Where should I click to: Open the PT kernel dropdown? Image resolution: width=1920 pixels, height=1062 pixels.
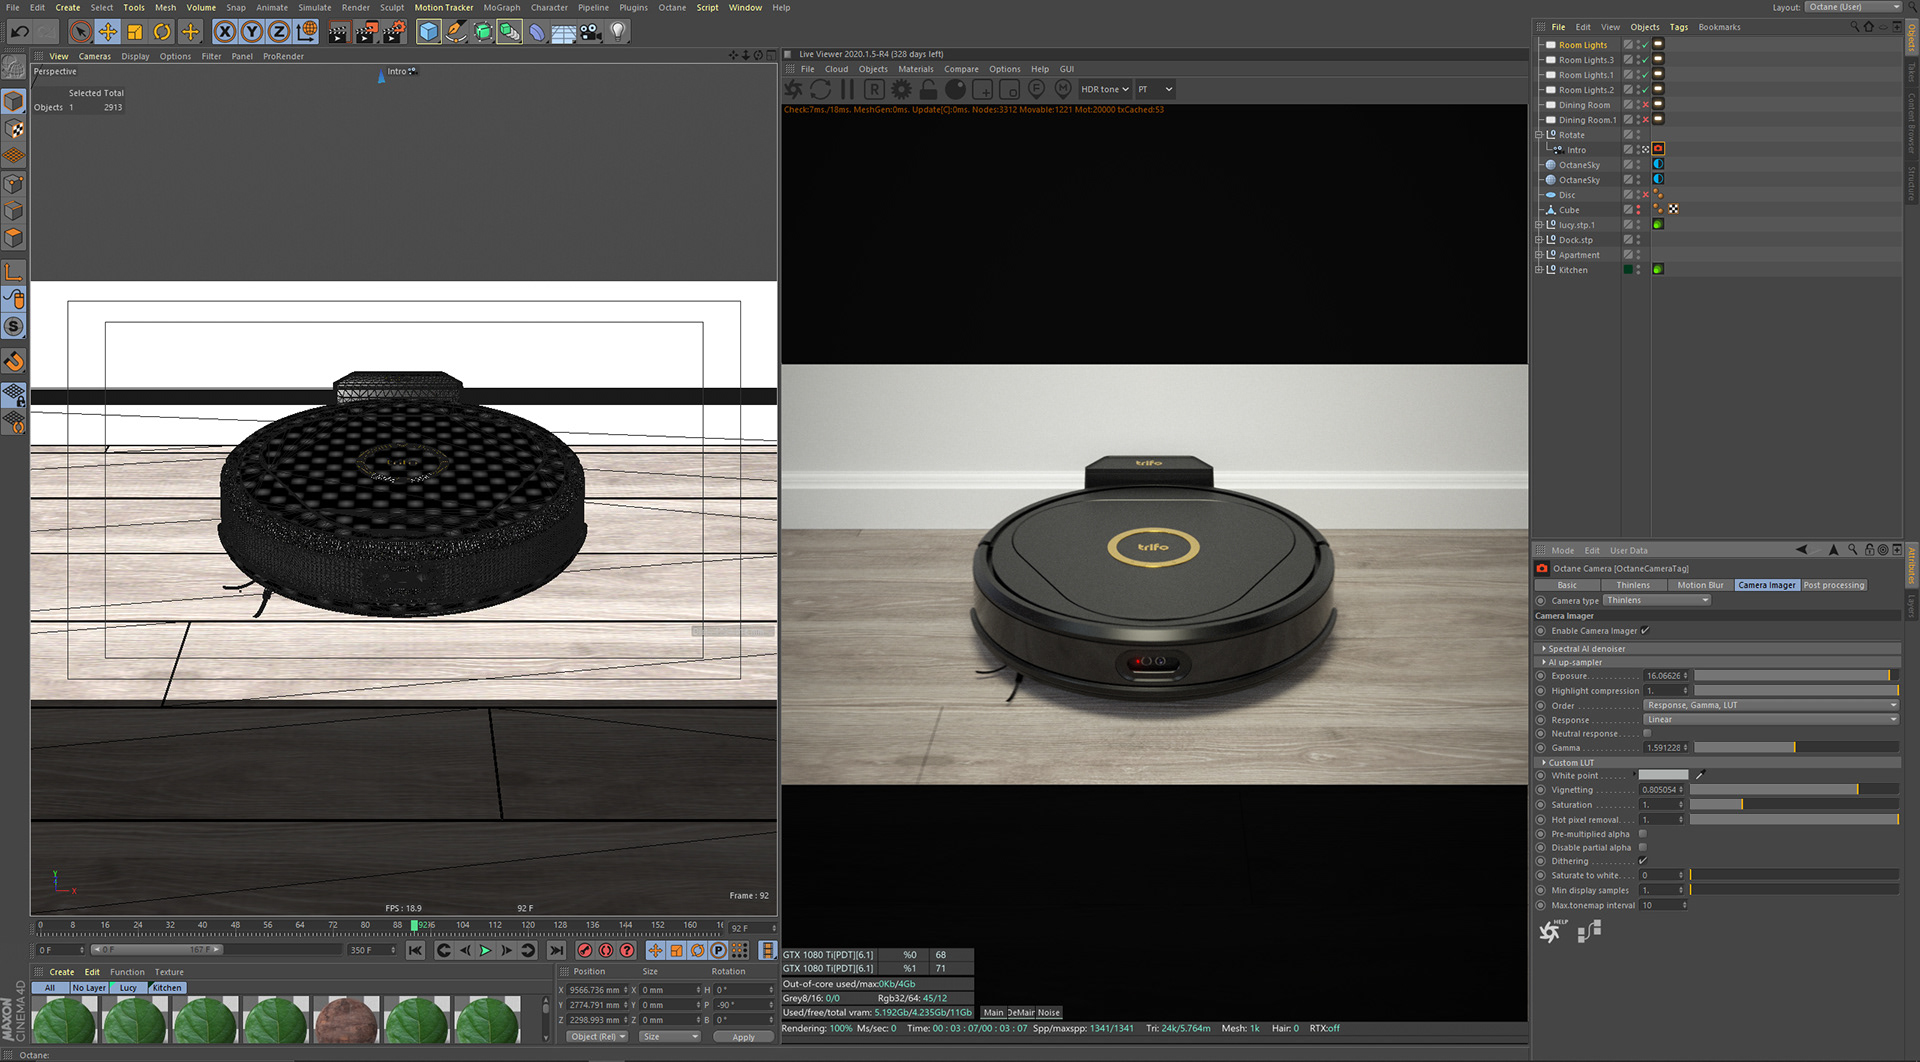click(1155, 89)
